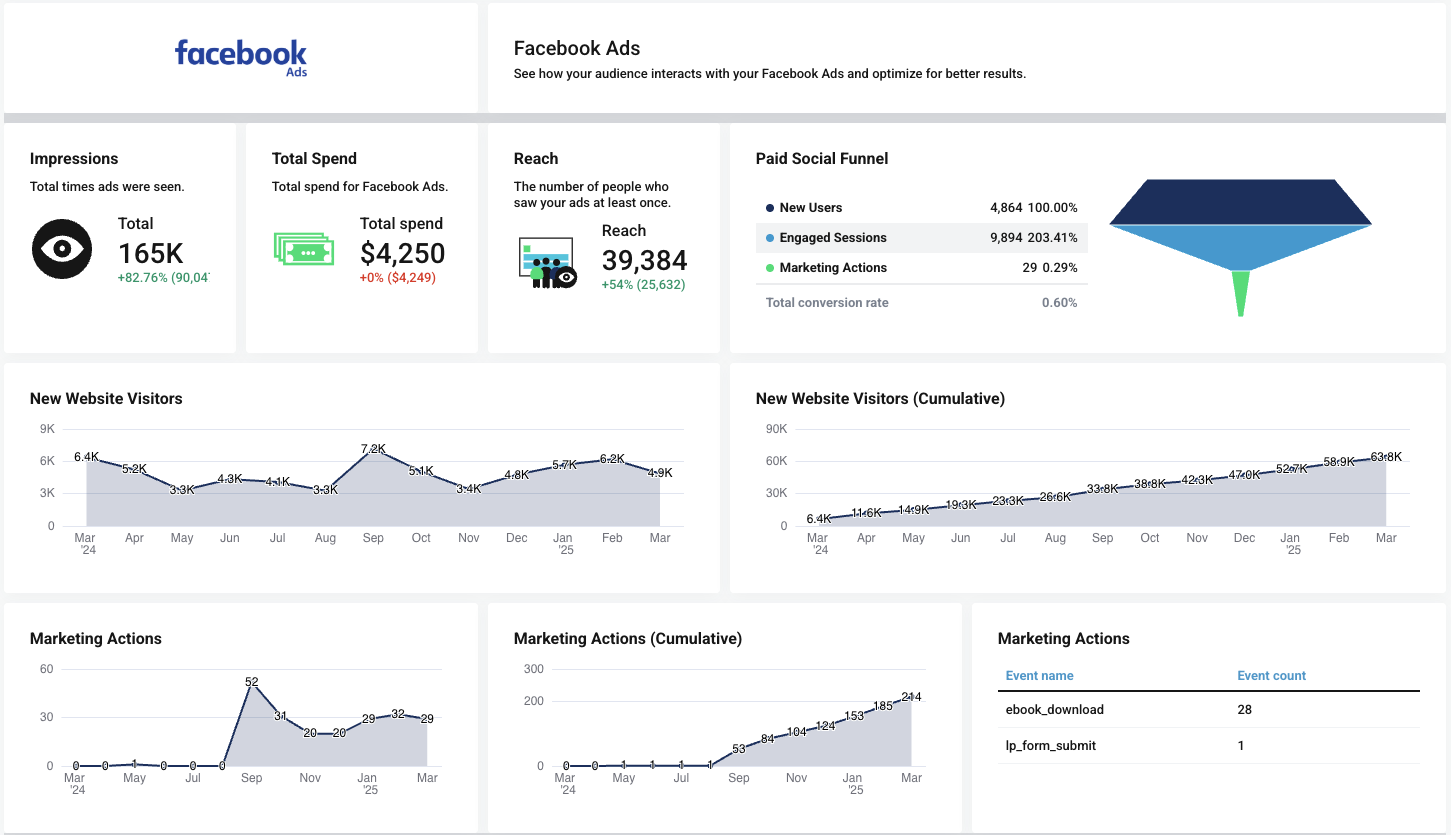Screen dimensions: 1451x835
Task: Select the green funnel spout segment
Action: (x=1241, y=293)
